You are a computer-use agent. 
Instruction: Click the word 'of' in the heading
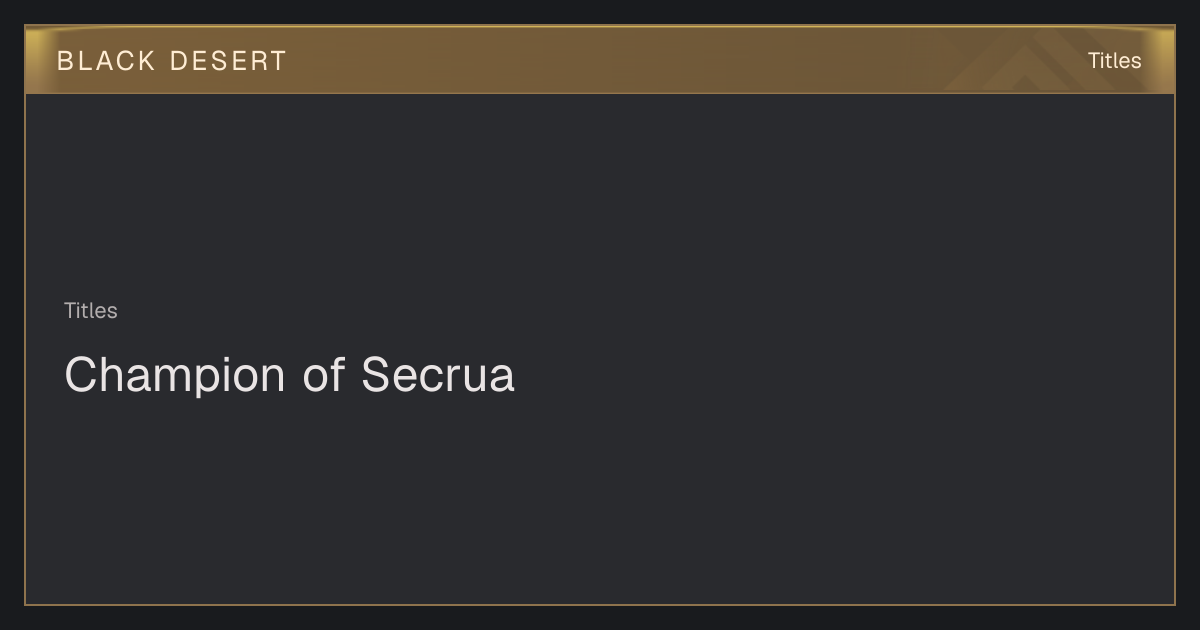click(324, 375)
